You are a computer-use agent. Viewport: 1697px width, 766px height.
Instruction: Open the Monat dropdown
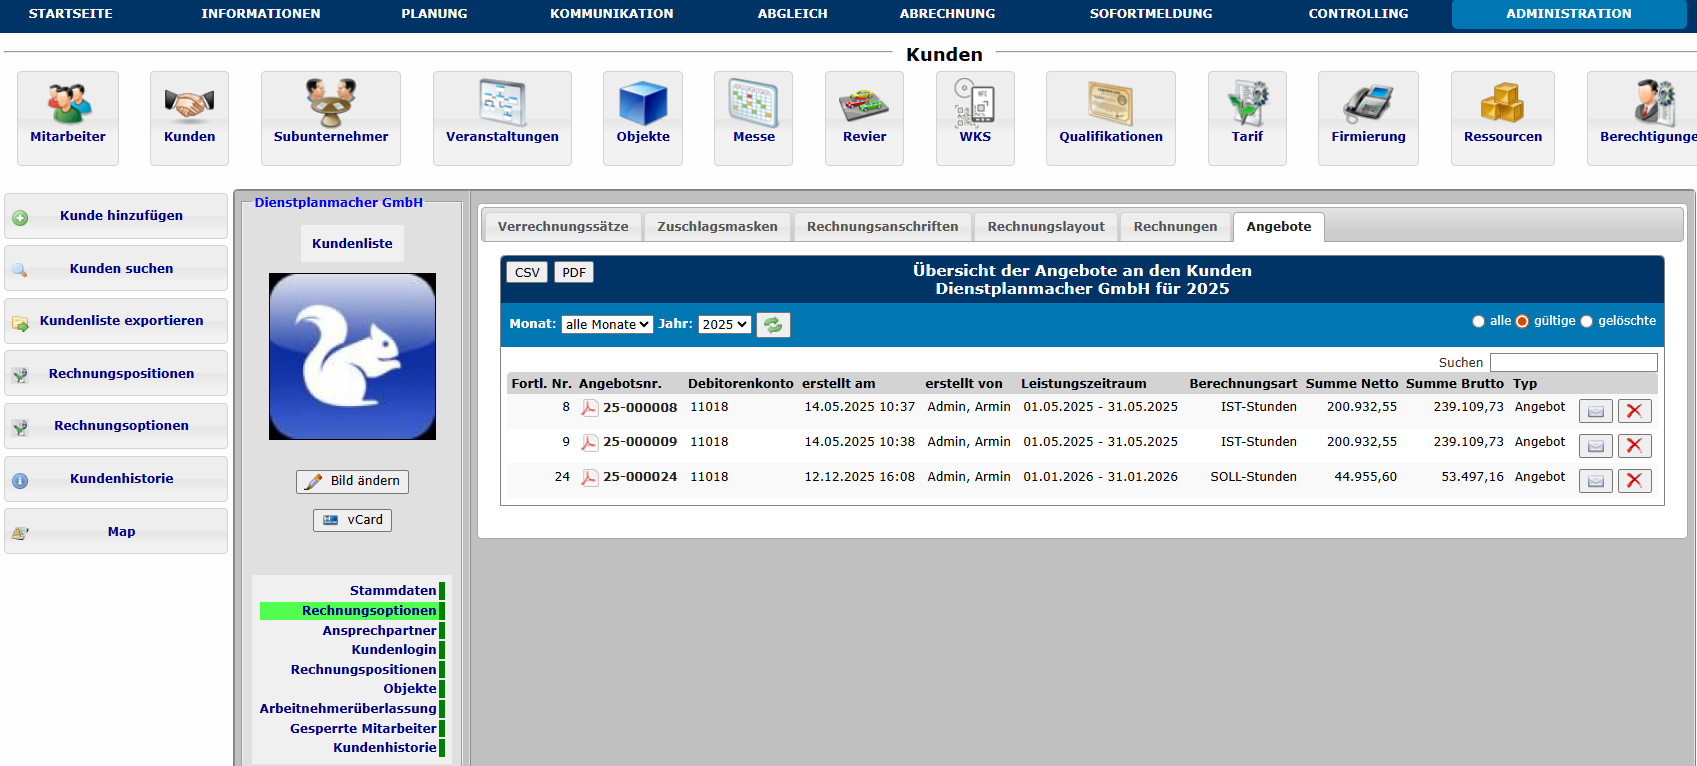pos(607,325)
